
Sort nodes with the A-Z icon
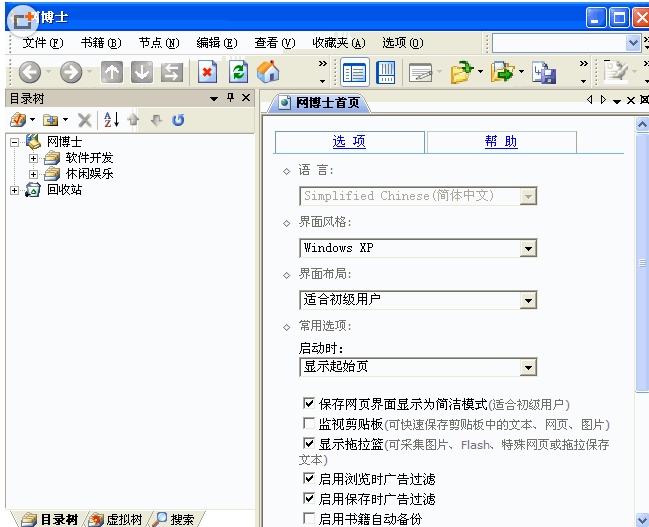tap(112, 120)
